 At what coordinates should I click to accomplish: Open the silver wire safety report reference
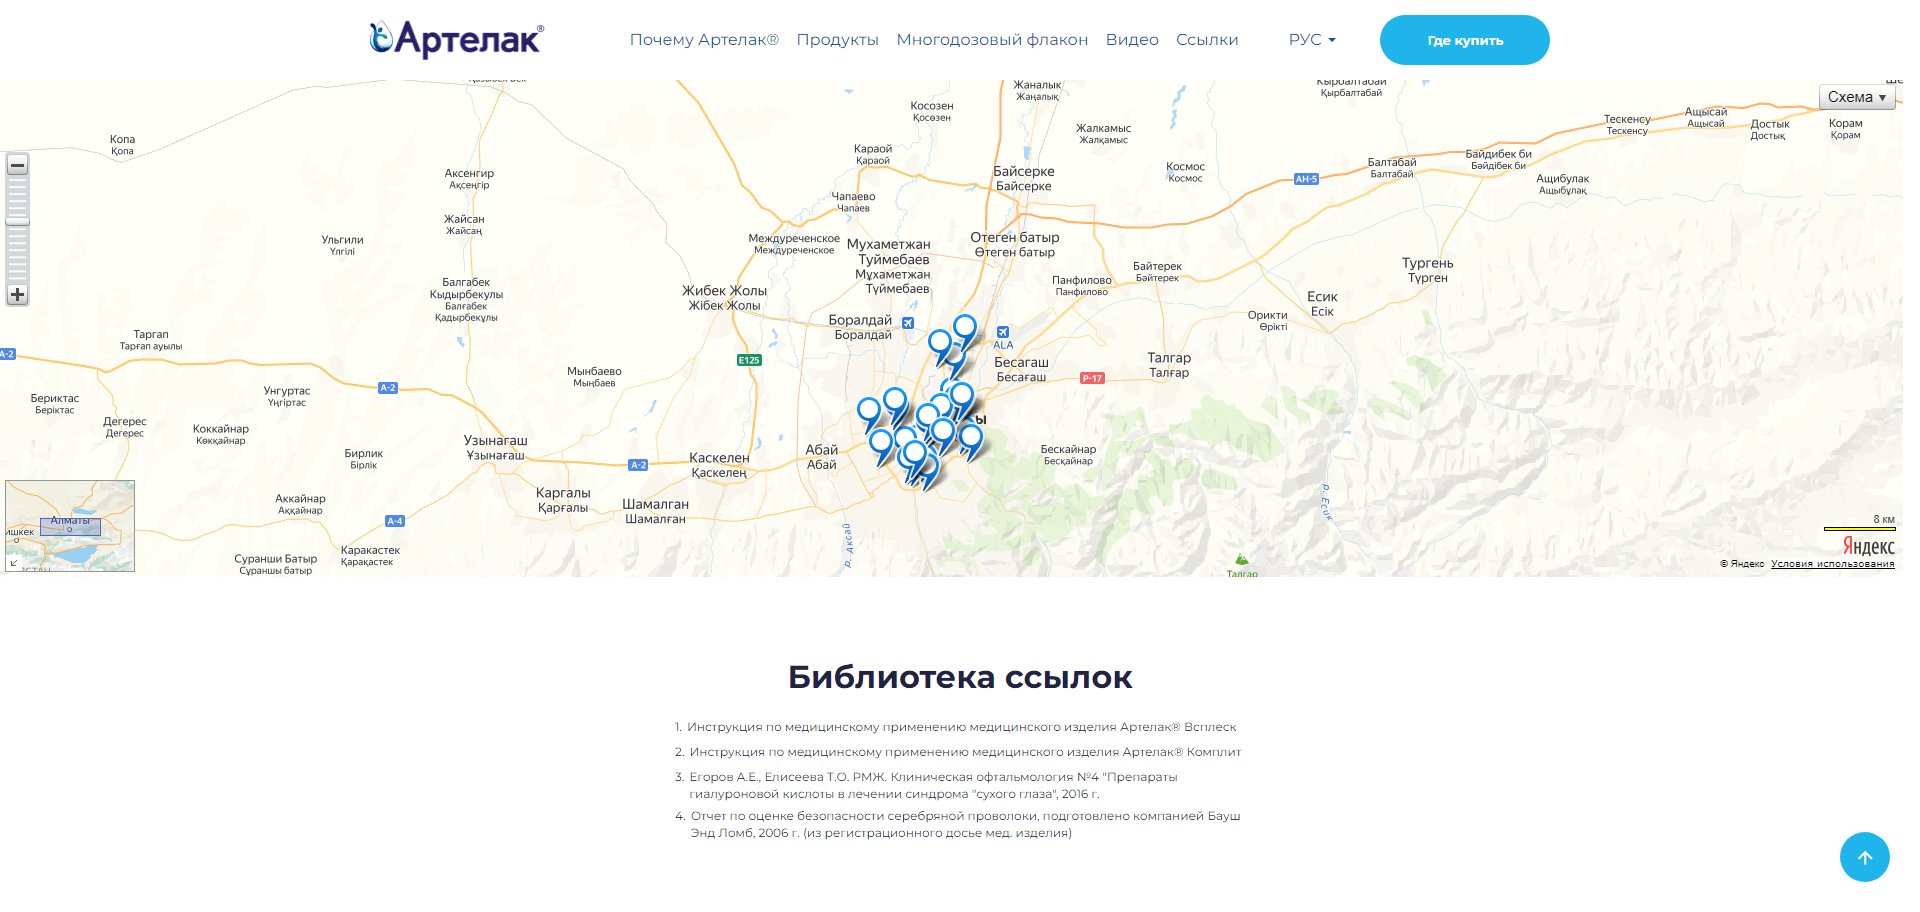(965, 824)
